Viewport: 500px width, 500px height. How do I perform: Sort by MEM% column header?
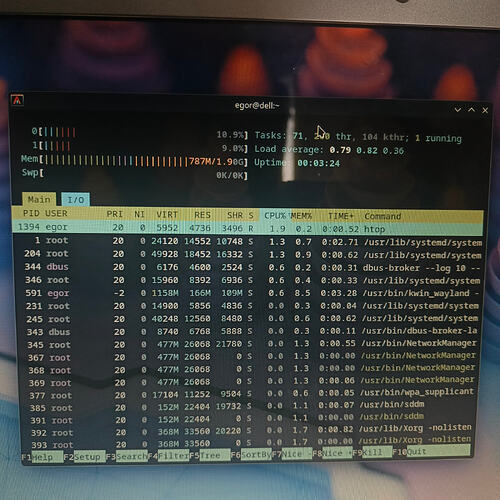[301, 216]
